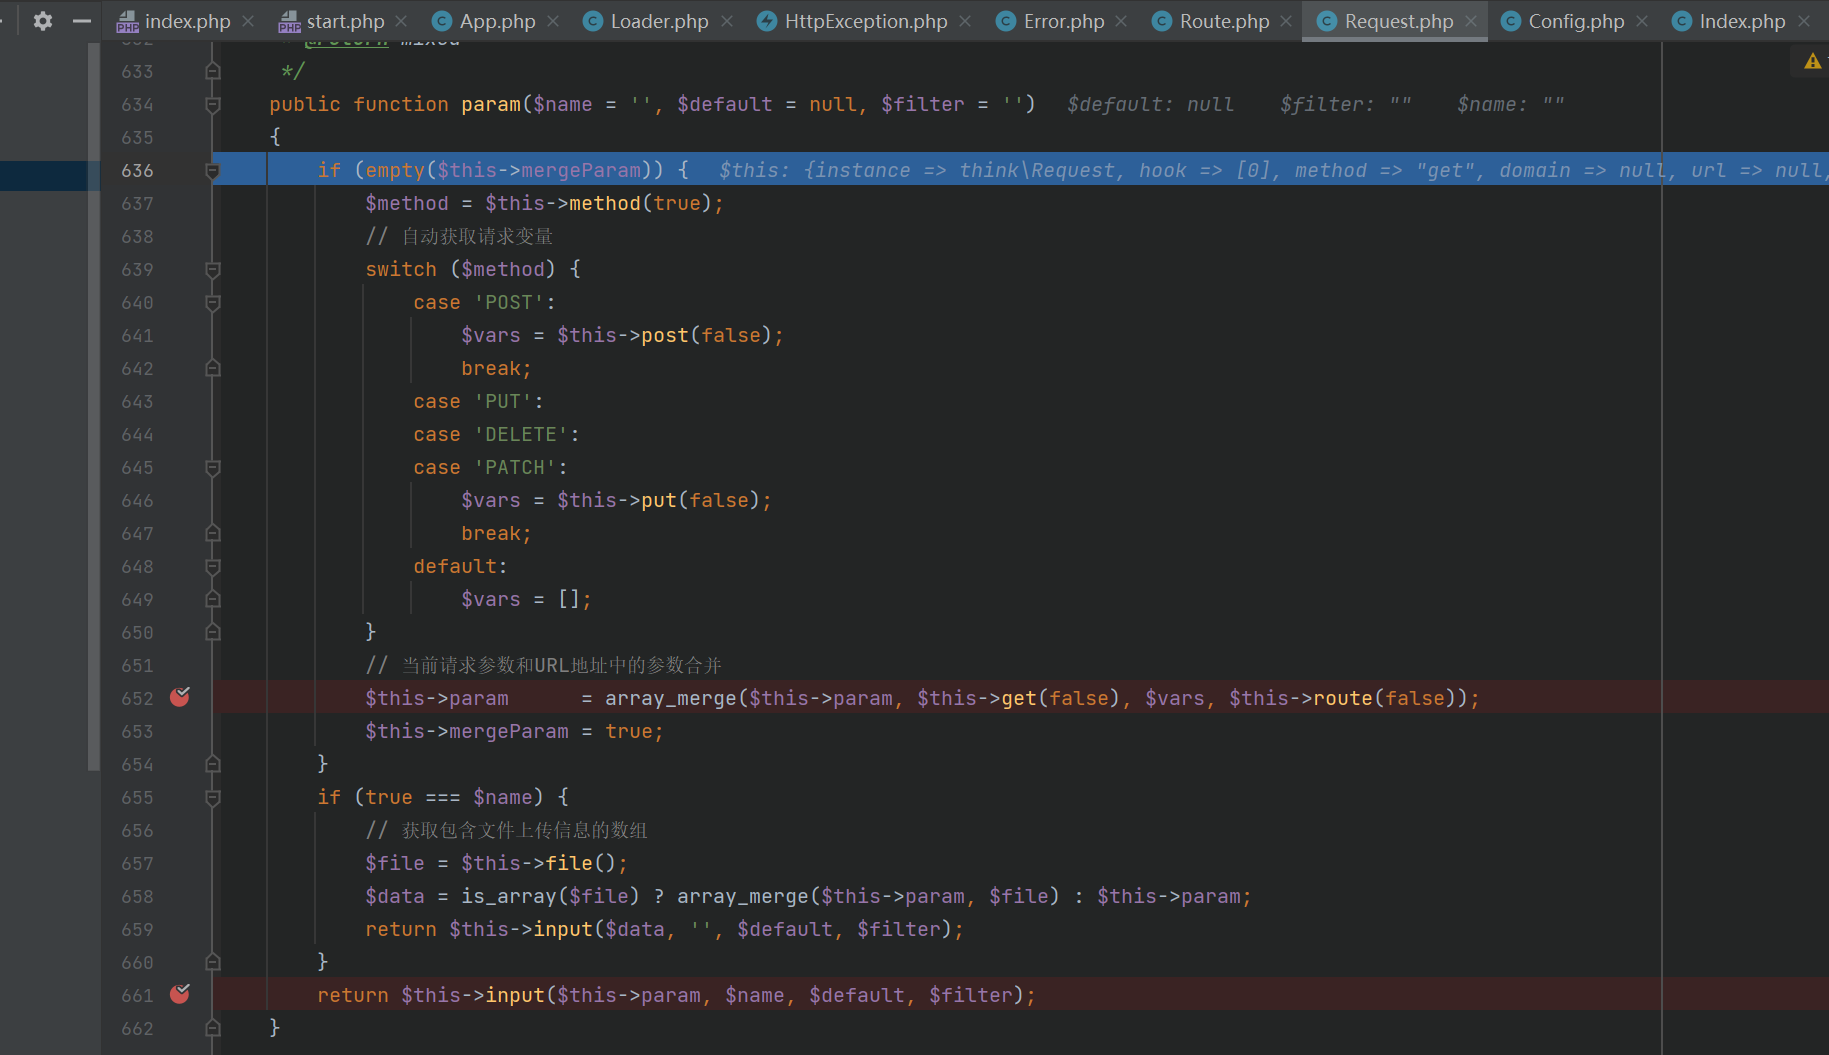This screenshot has height=1055, width=1829.
Task: Click the PHP file icon on the start.php tab
Action: (289, 21)
